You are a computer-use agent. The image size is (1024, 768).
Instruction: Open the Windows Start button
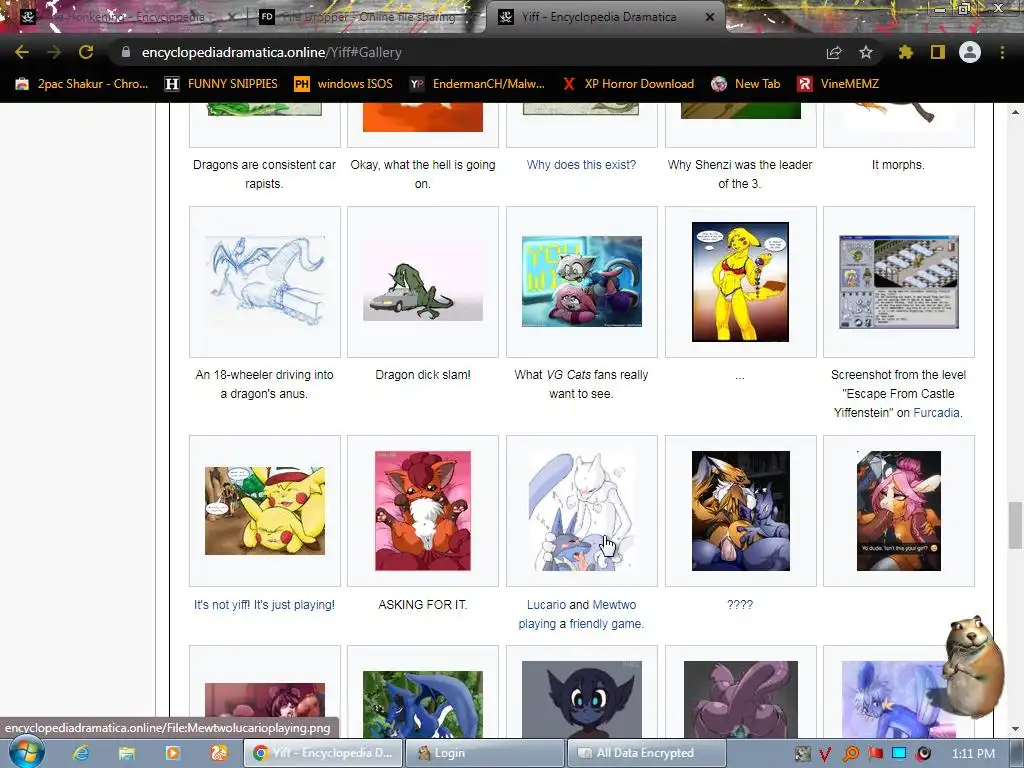click(x=26, y=752)
